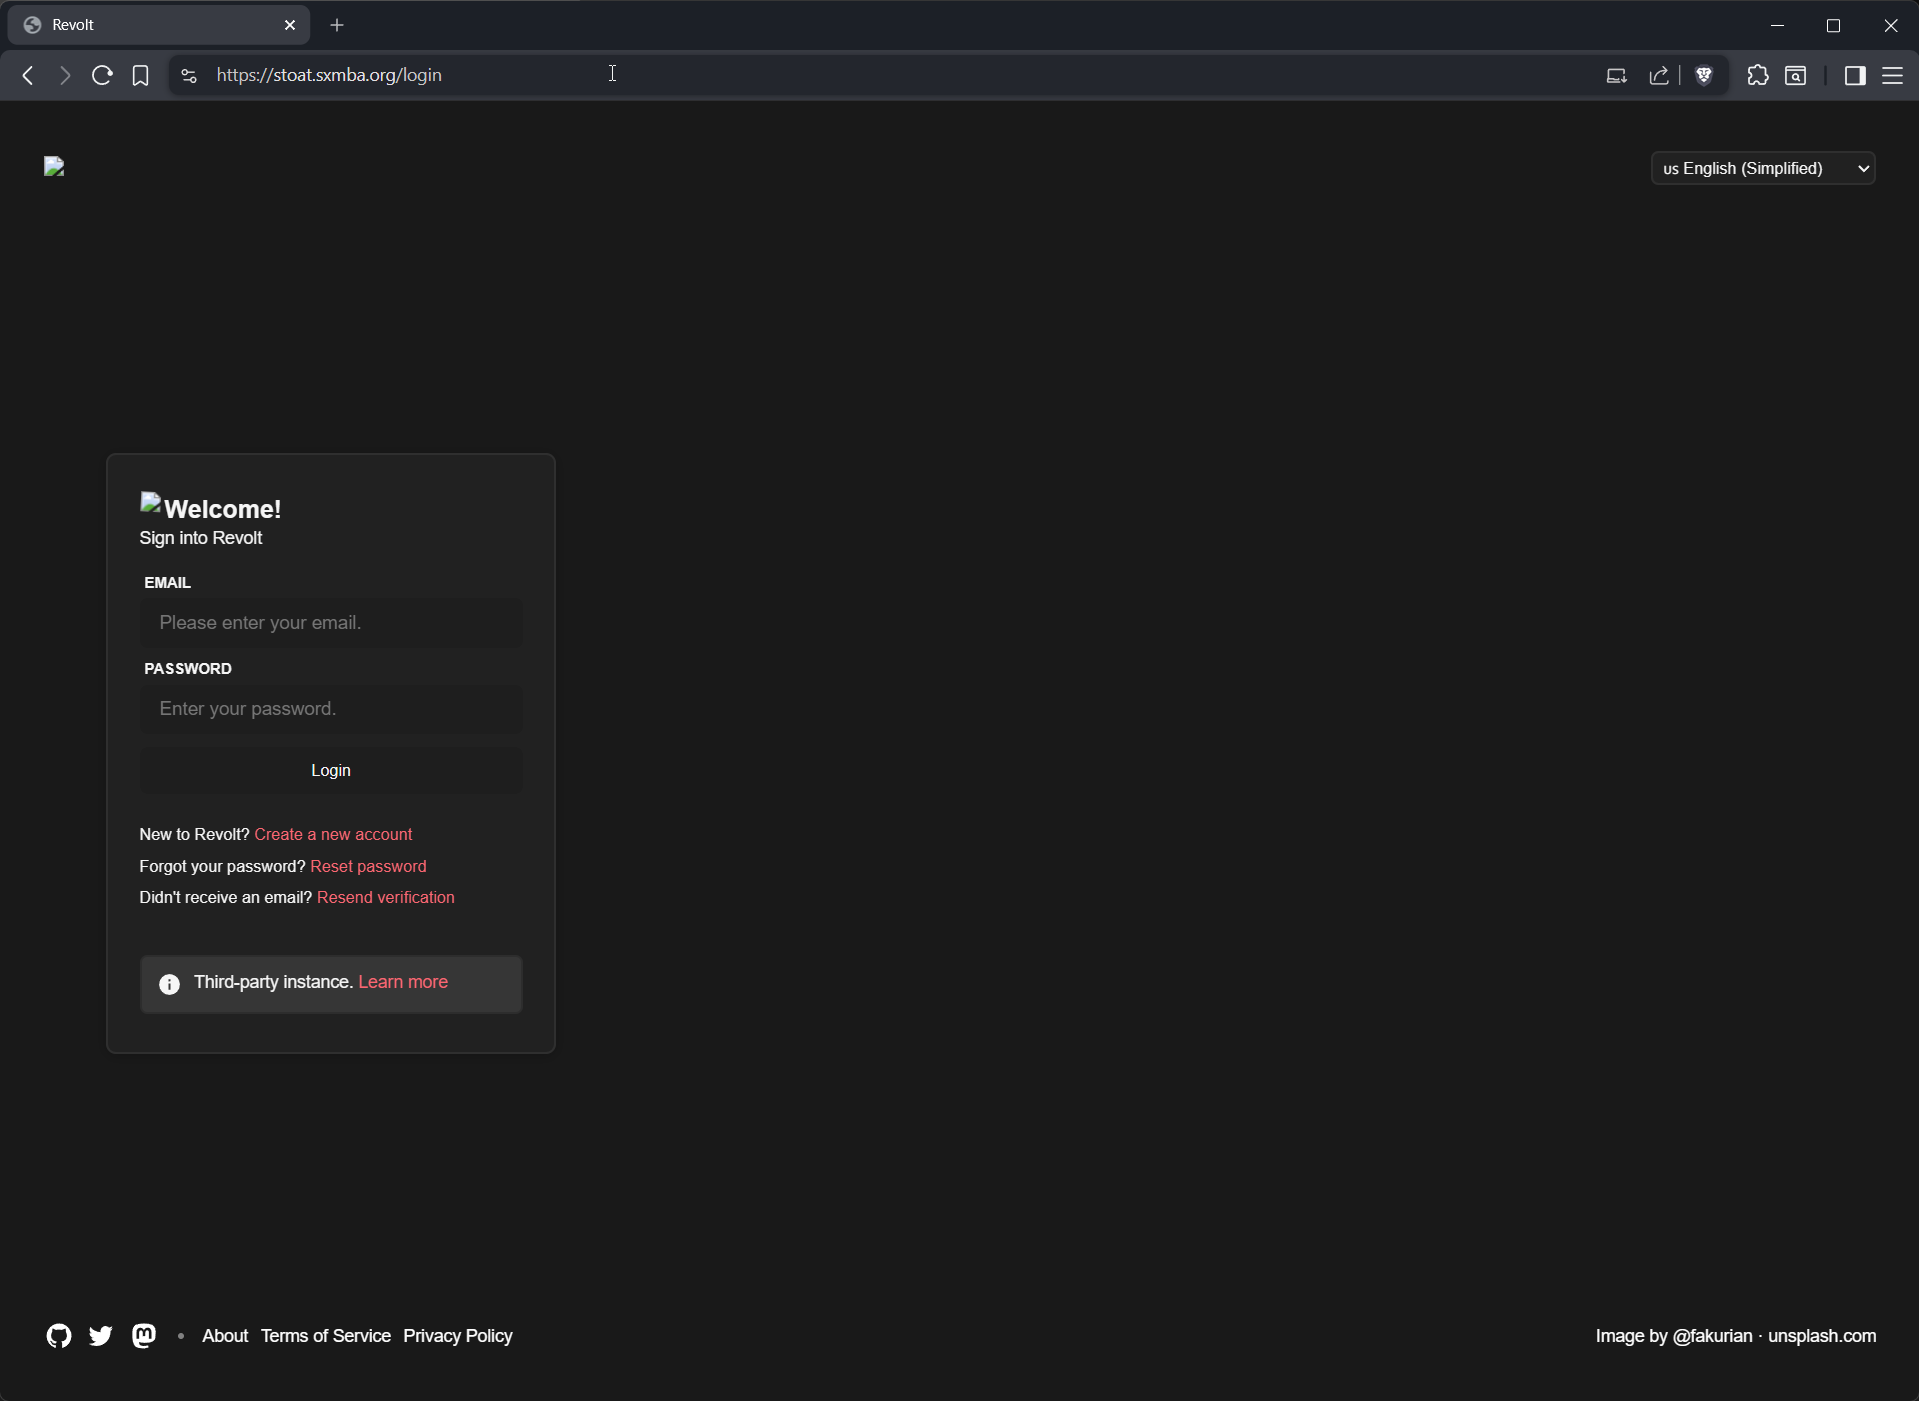Image resolution: width=1919 pixels, height=1401 pixels.
Task: Toggle the browser sidebar panel
Action: pyautogui.click(x=1855, y=75)
